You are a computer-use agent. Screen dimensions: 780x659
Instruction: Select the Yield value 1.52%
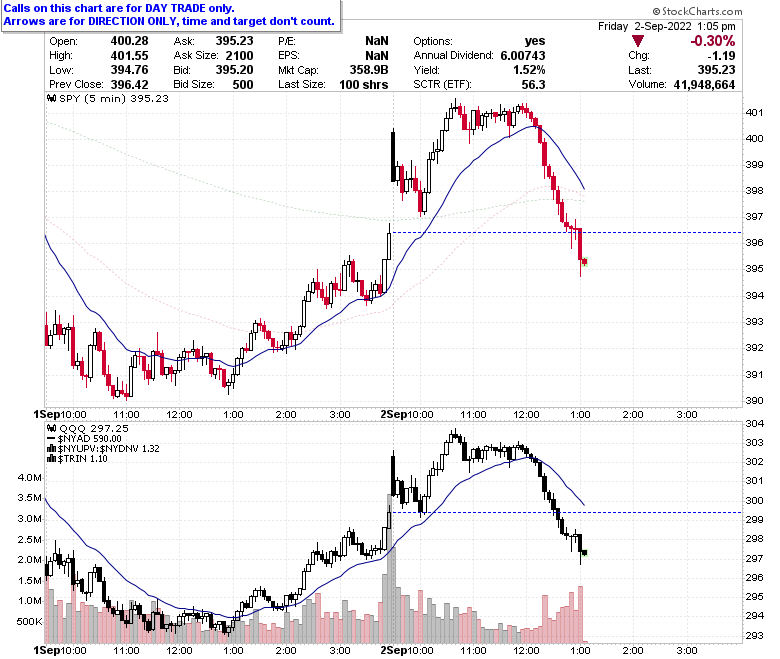pos(529,70)
